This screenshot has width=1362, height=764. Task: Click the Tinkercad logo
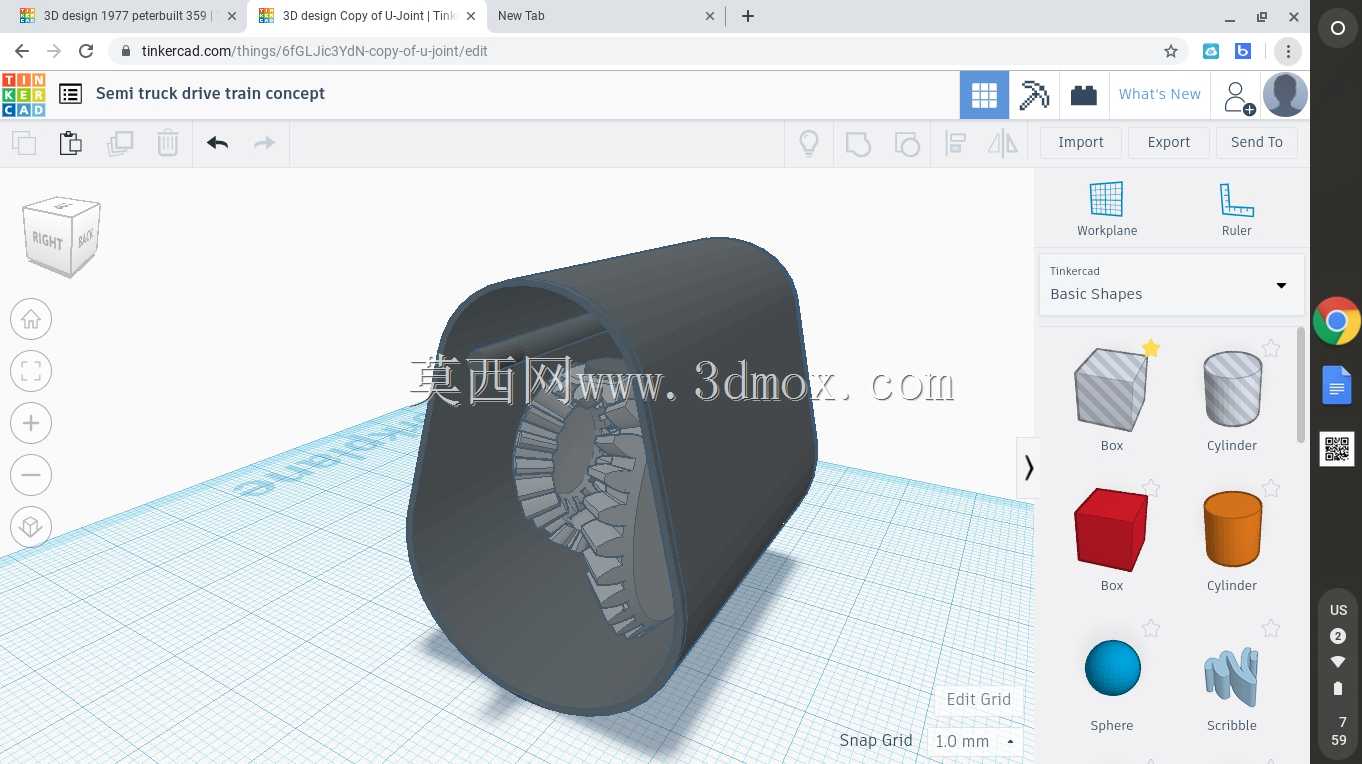click(24, 94)
